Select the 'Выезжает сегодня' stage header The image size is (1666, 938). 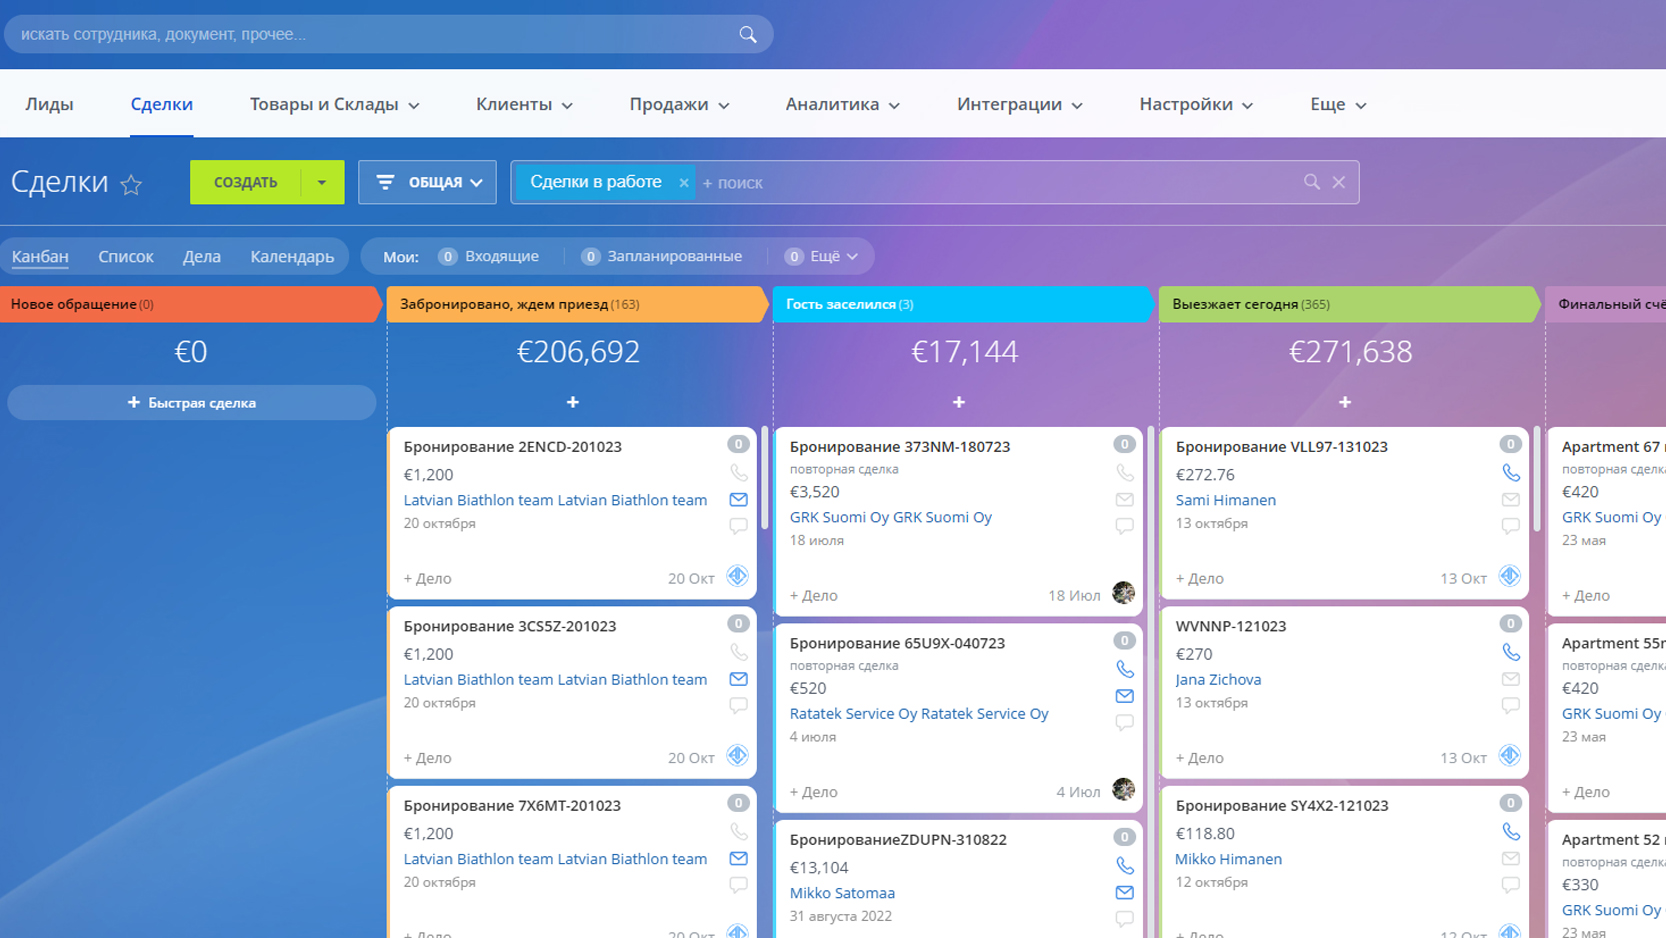(1348, 304)
